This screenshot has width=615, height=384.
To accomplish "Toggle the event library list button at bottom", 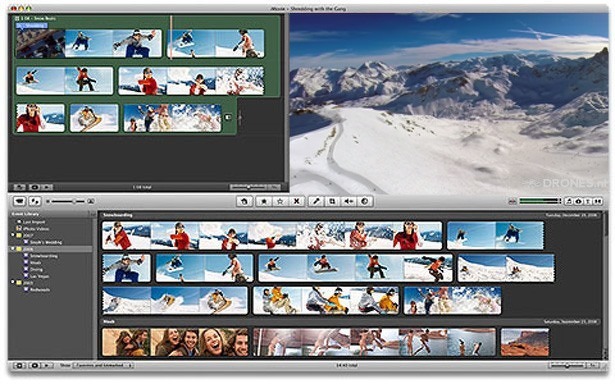I will pyautogui.click(x=19, y=366).
